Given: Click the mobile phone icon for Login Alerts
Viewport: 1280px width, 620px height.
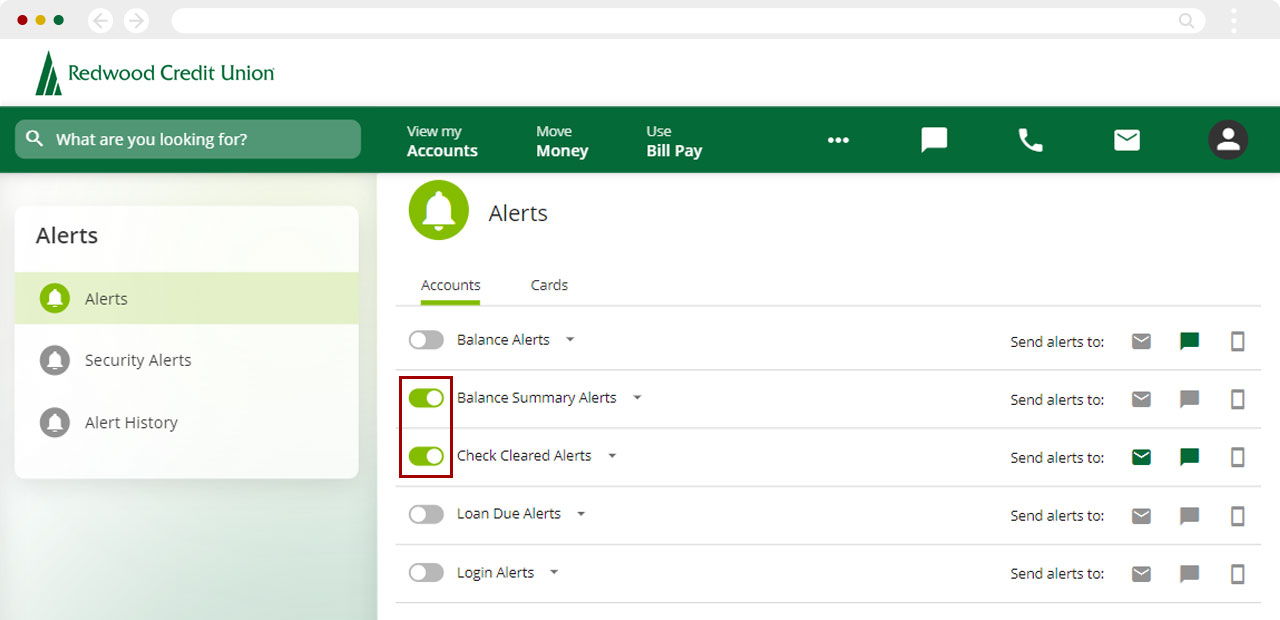Looking at the screenshot, I should point(1237,574).
